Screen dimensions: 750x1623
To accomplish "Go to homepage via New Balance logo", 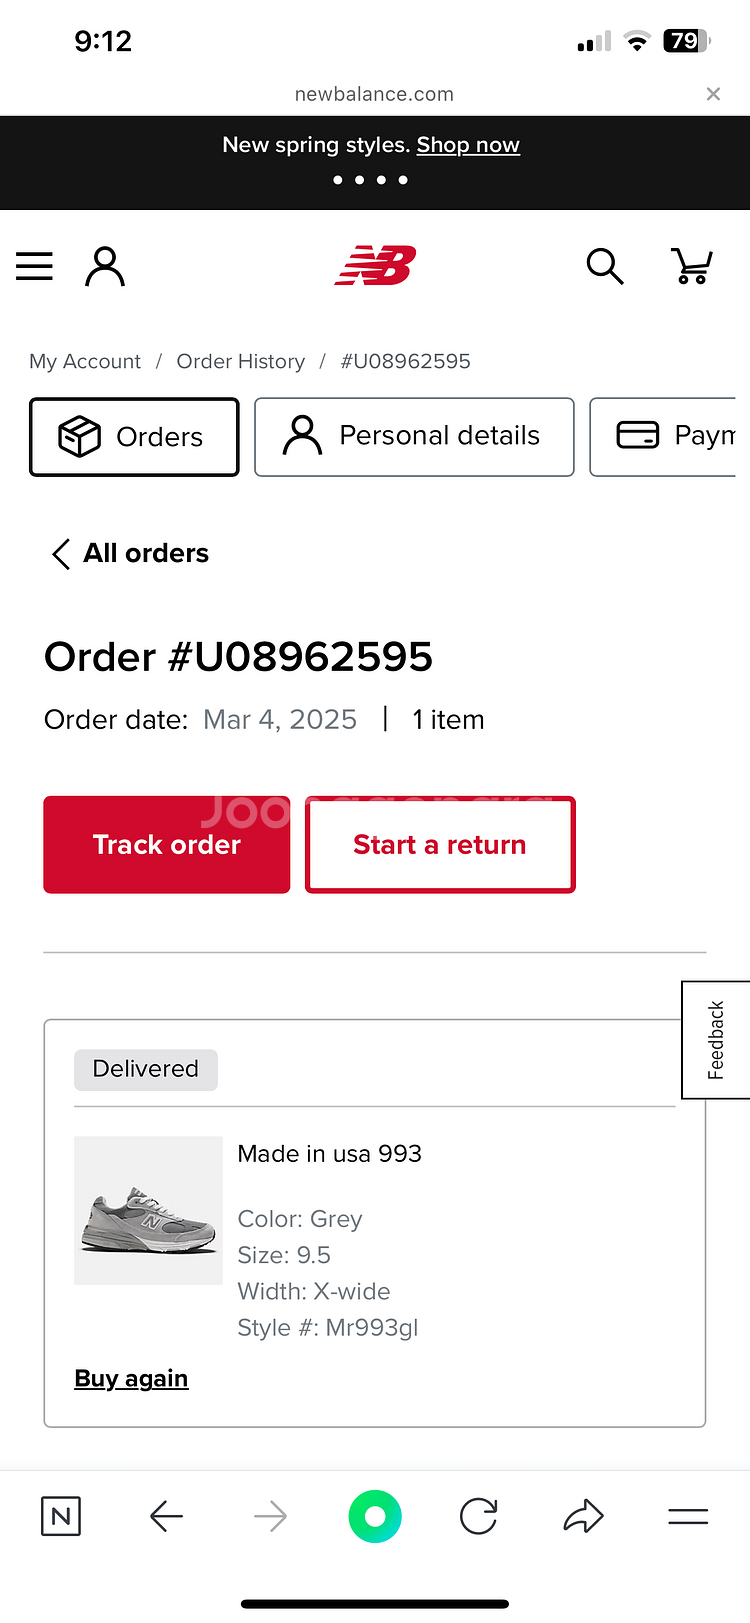I will coord(375,266).
